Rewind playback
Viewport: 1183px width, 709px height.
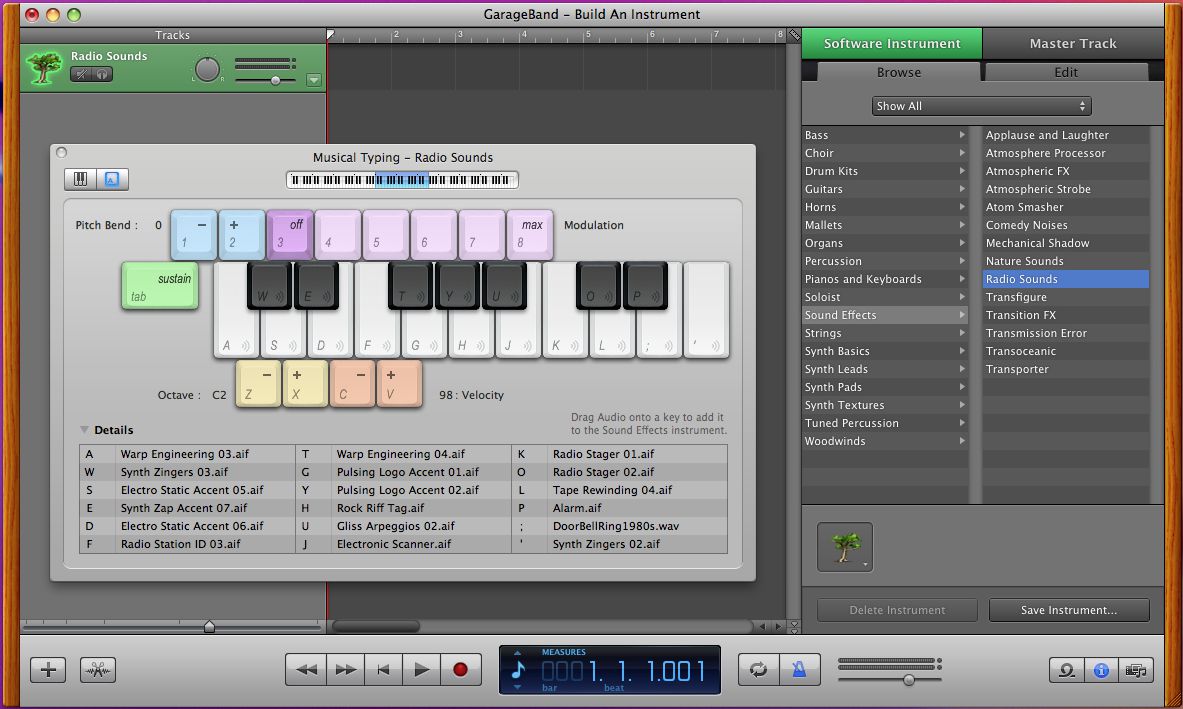306,669
